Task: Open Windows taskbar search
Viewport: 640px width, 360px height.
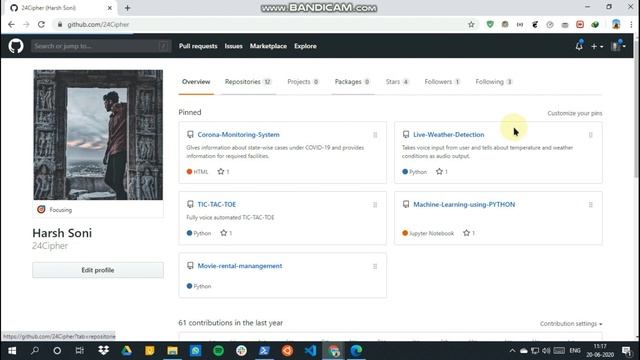Action: [35, 351]
